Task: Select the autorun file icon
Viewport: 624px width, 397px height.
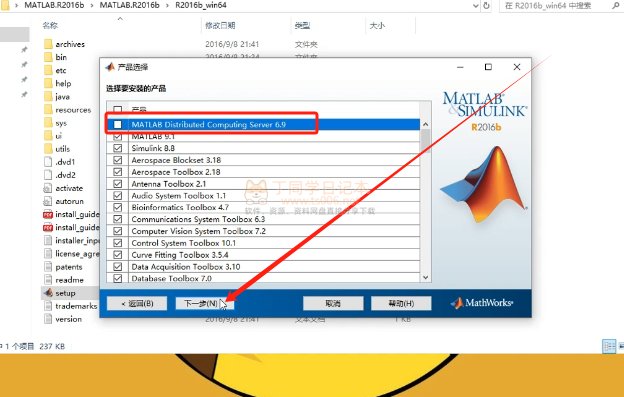Action: tap(48, 201)
